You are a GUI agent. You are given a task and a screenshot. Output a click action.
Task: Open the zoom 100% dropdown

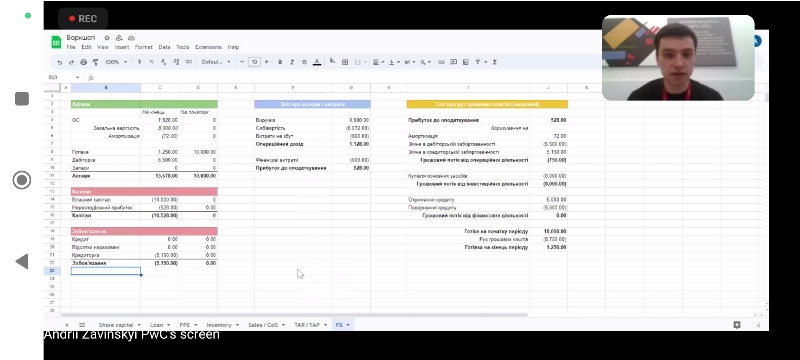[116, 62]
